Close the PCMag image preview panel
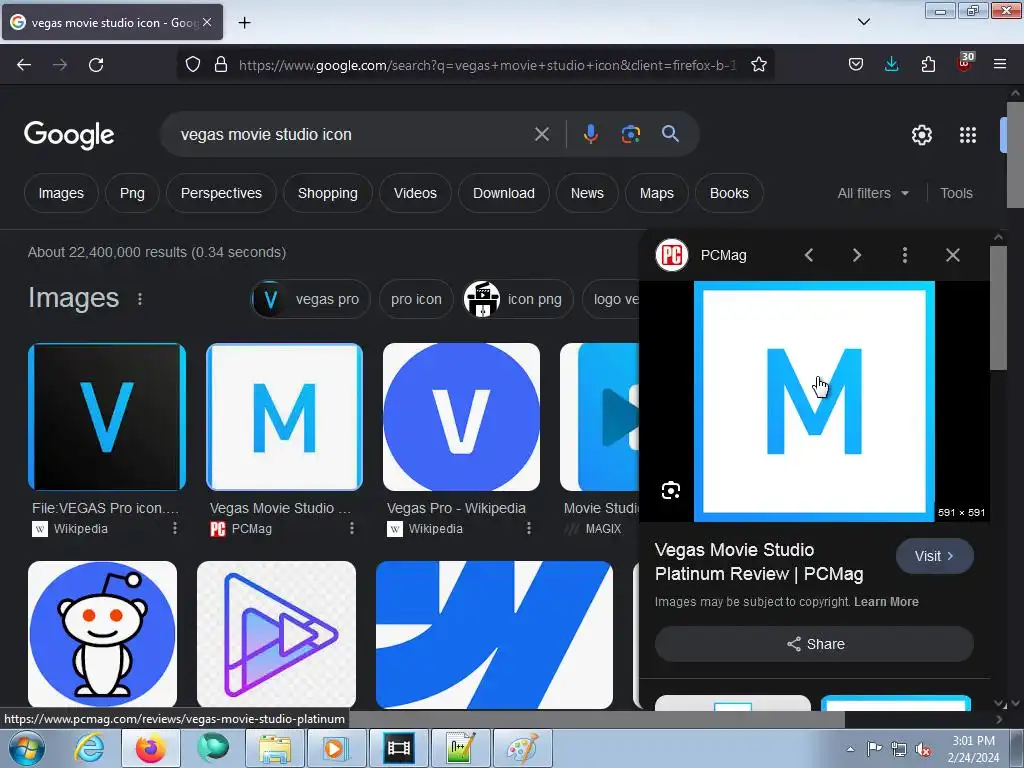This screenshot has height=768, width=1024. tap(953, 255)
